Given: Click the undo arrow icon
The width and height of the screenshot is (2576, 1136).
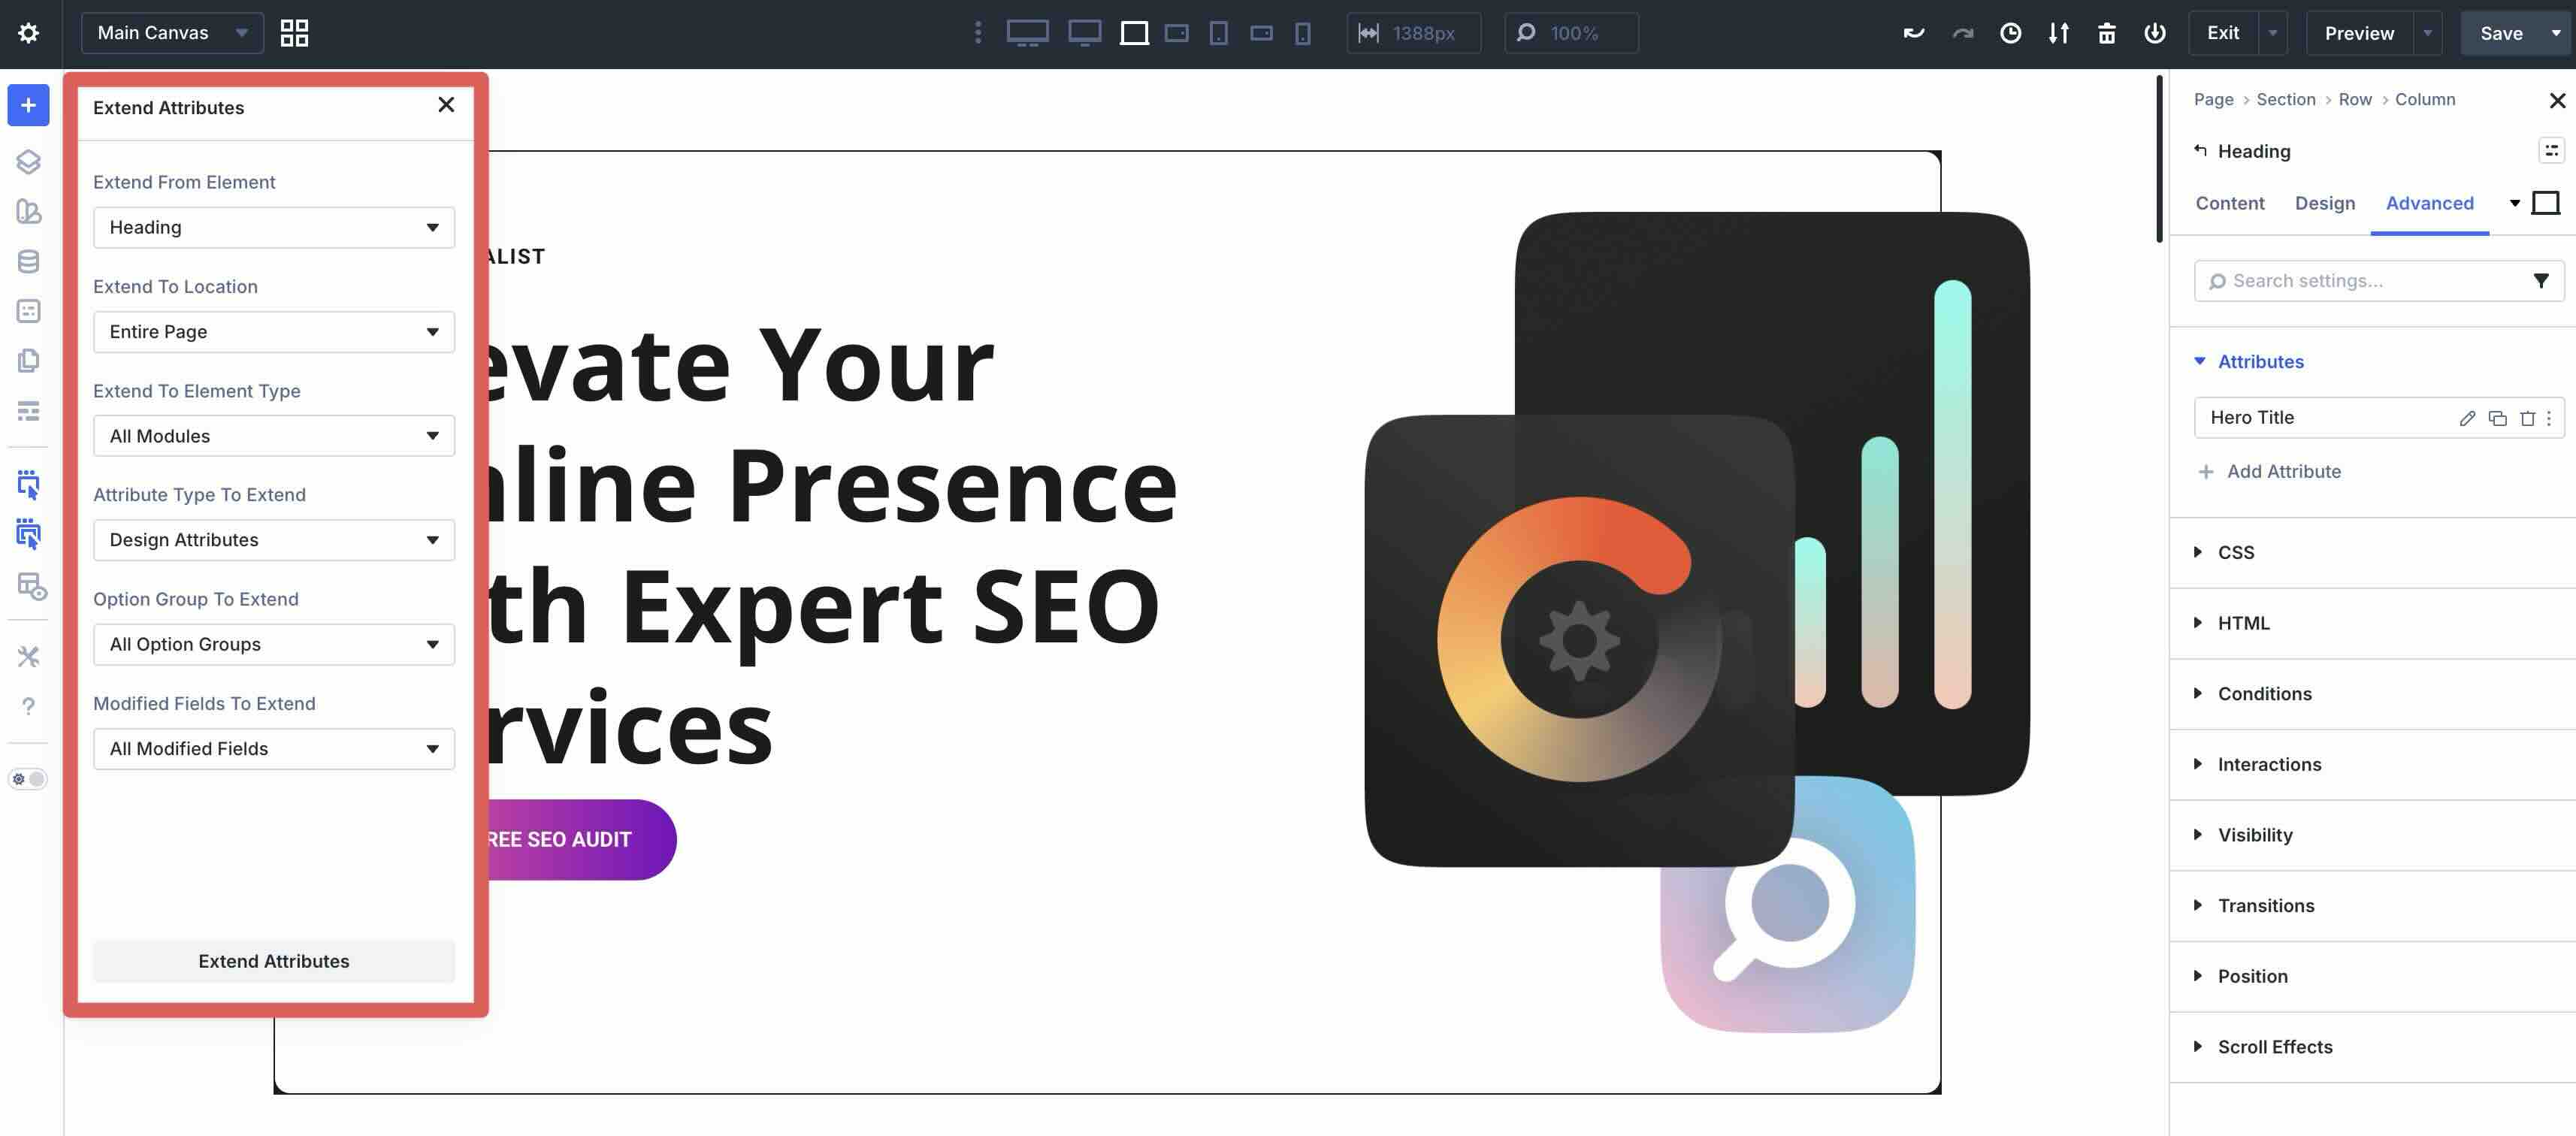Looking at the screenshot, I should coord(1914,33).
